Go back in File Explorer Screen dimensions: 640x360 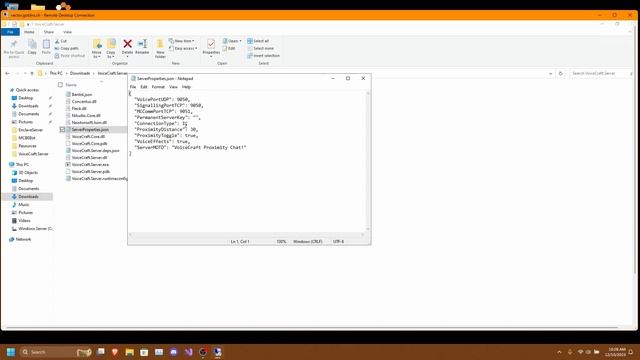[x=7, y=73]
